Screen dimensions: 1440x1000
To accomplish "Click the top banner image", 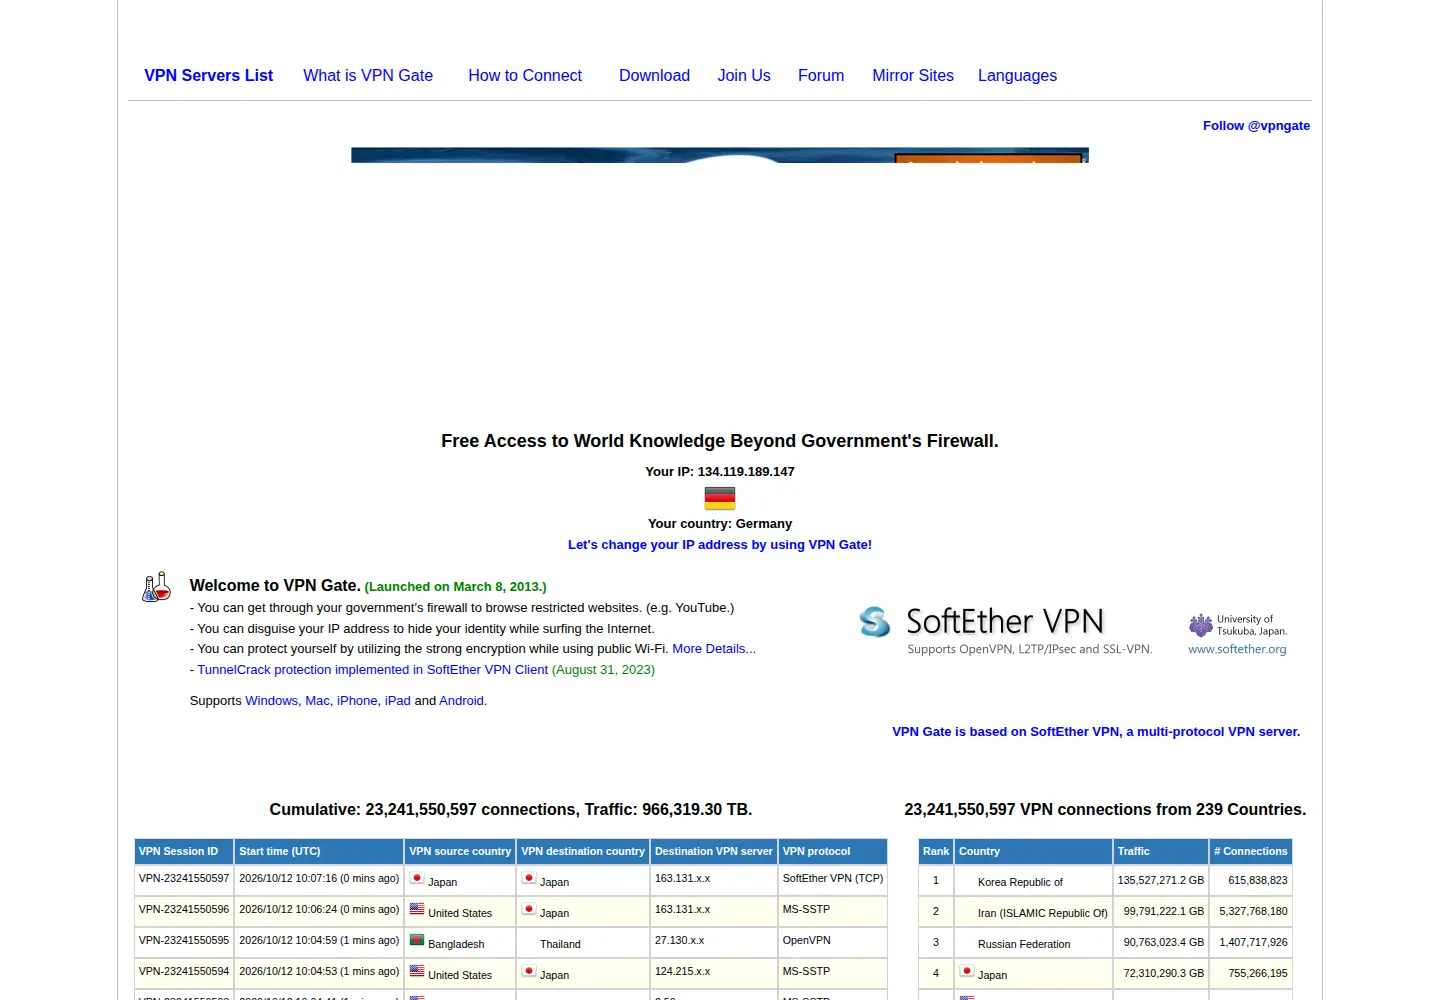I will point(720,155).
